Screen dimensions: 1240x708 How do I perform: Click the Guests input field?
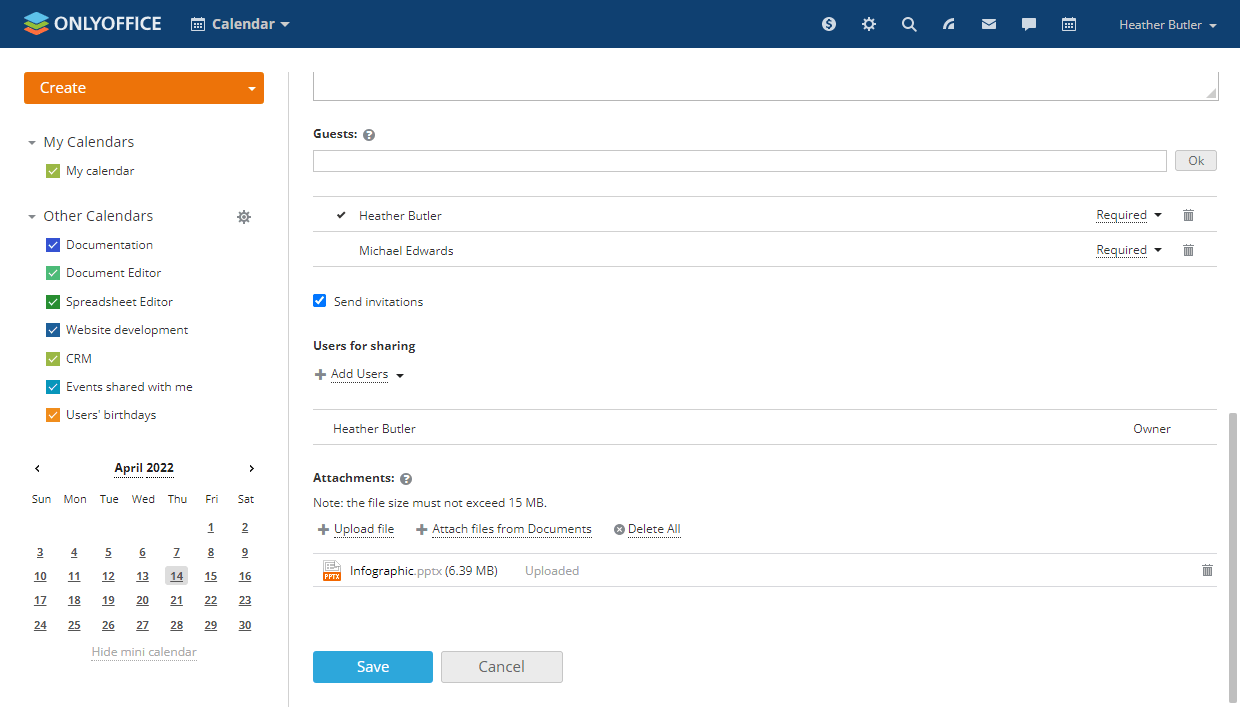[x=739, y=161]
